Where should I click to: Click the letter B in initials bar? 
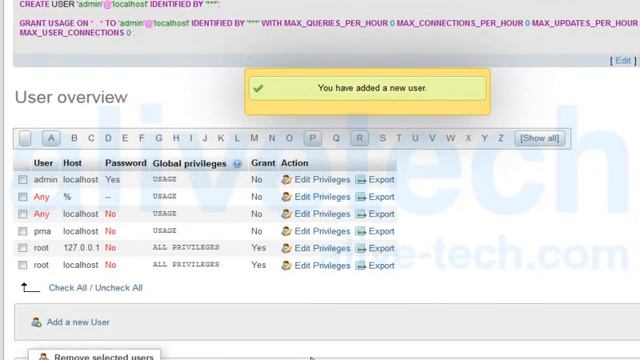click(x=74, y=138)
